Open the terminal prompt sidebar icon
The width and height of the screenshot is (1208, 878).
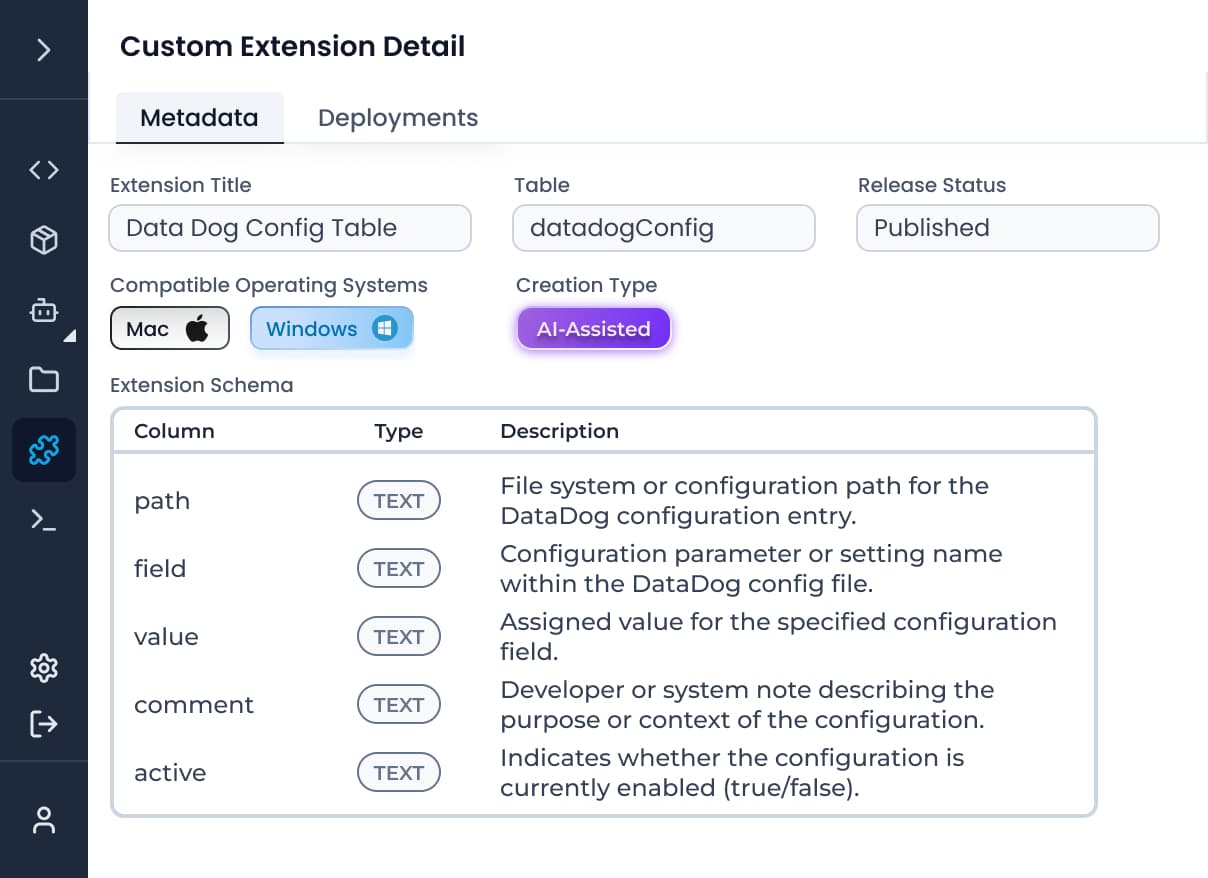[44, 519]
